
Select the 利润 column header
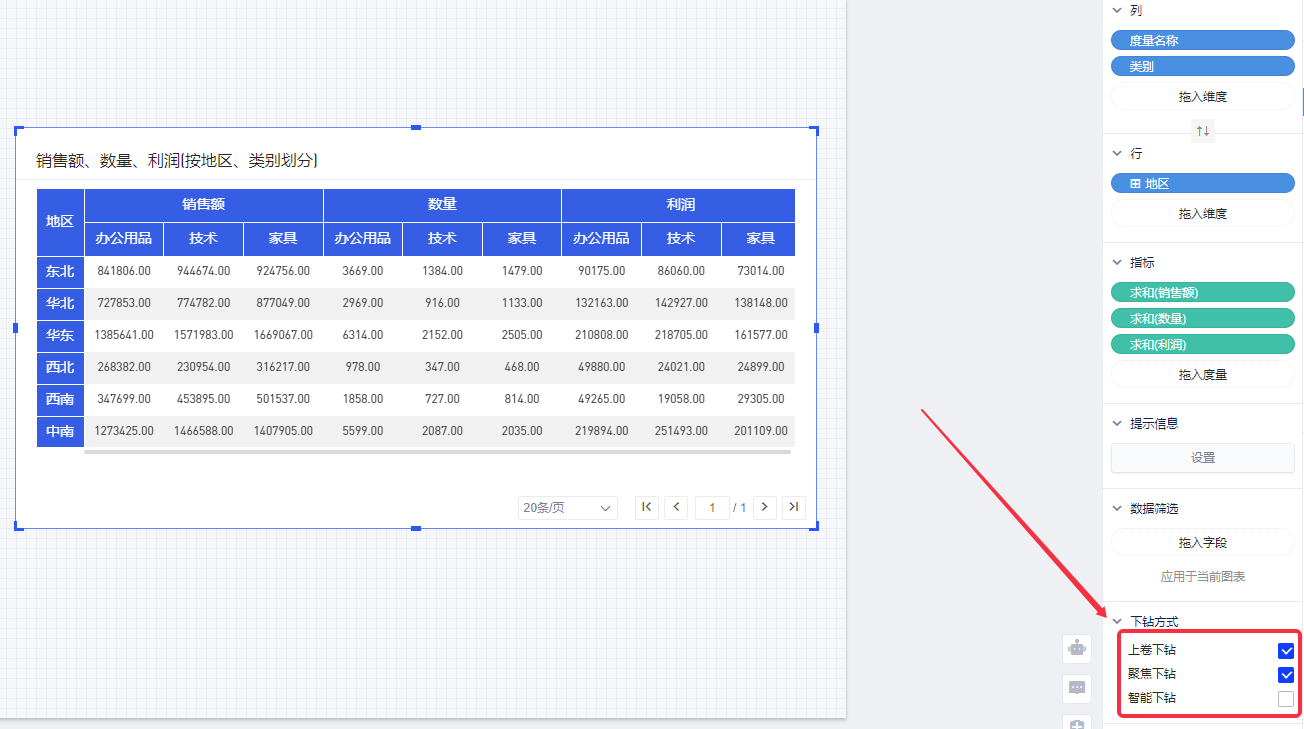(680, 205)
